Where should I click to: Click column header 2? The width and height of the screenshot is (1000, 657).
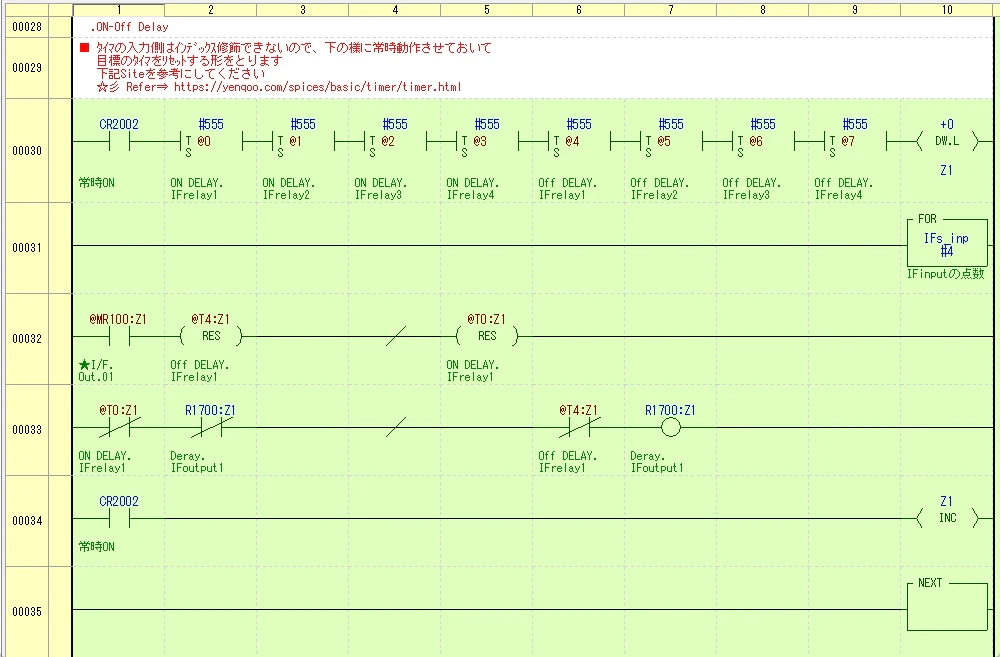coord(210,10)
